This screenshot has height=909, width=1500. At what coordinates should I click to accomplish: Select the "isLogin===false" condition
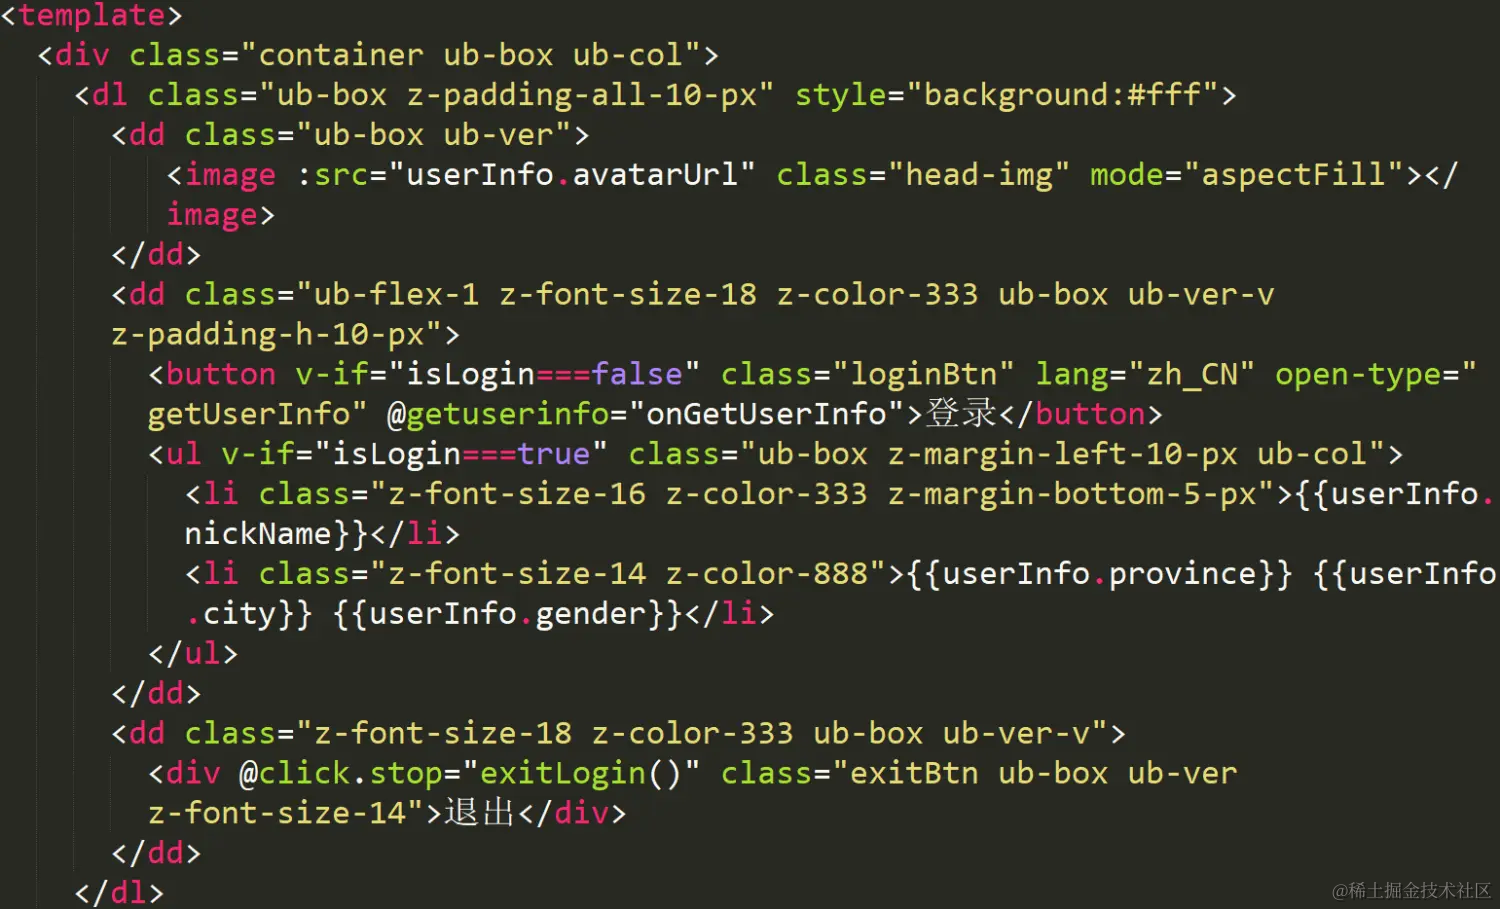pos(545,374)
